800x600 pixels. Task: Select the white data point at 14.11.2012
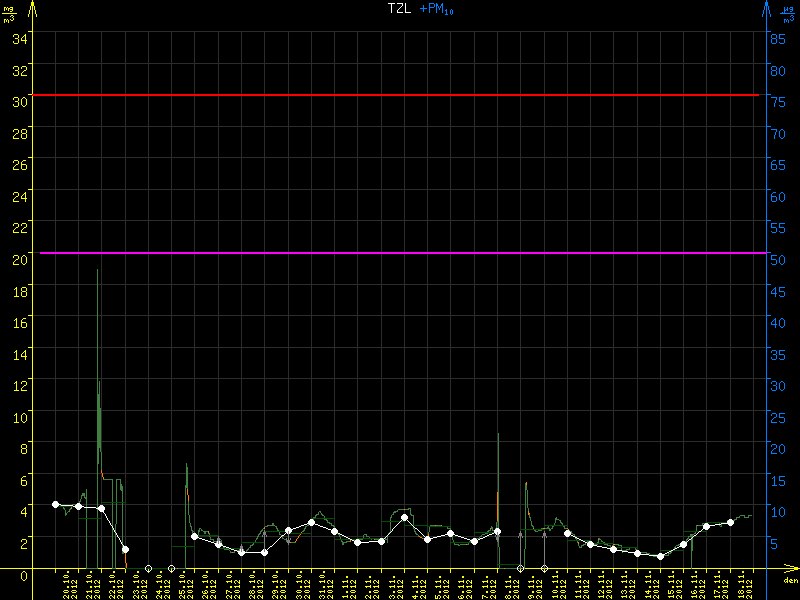660,556
